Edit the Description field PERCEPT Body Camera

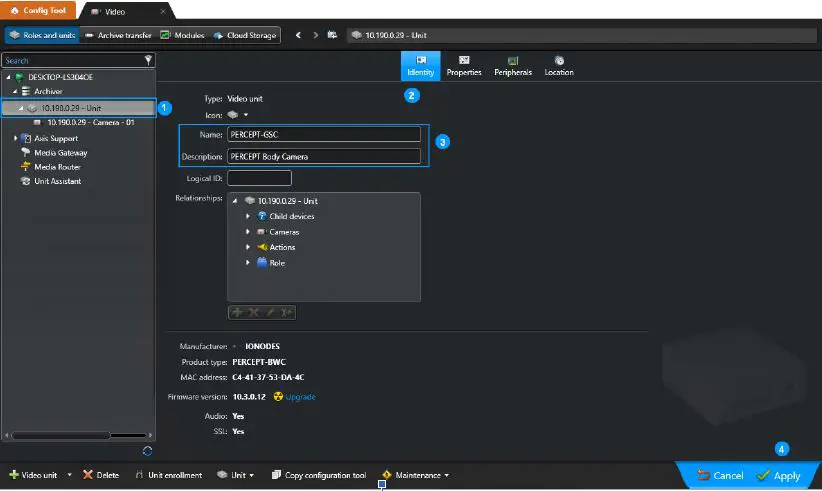[x=323, y=157]
